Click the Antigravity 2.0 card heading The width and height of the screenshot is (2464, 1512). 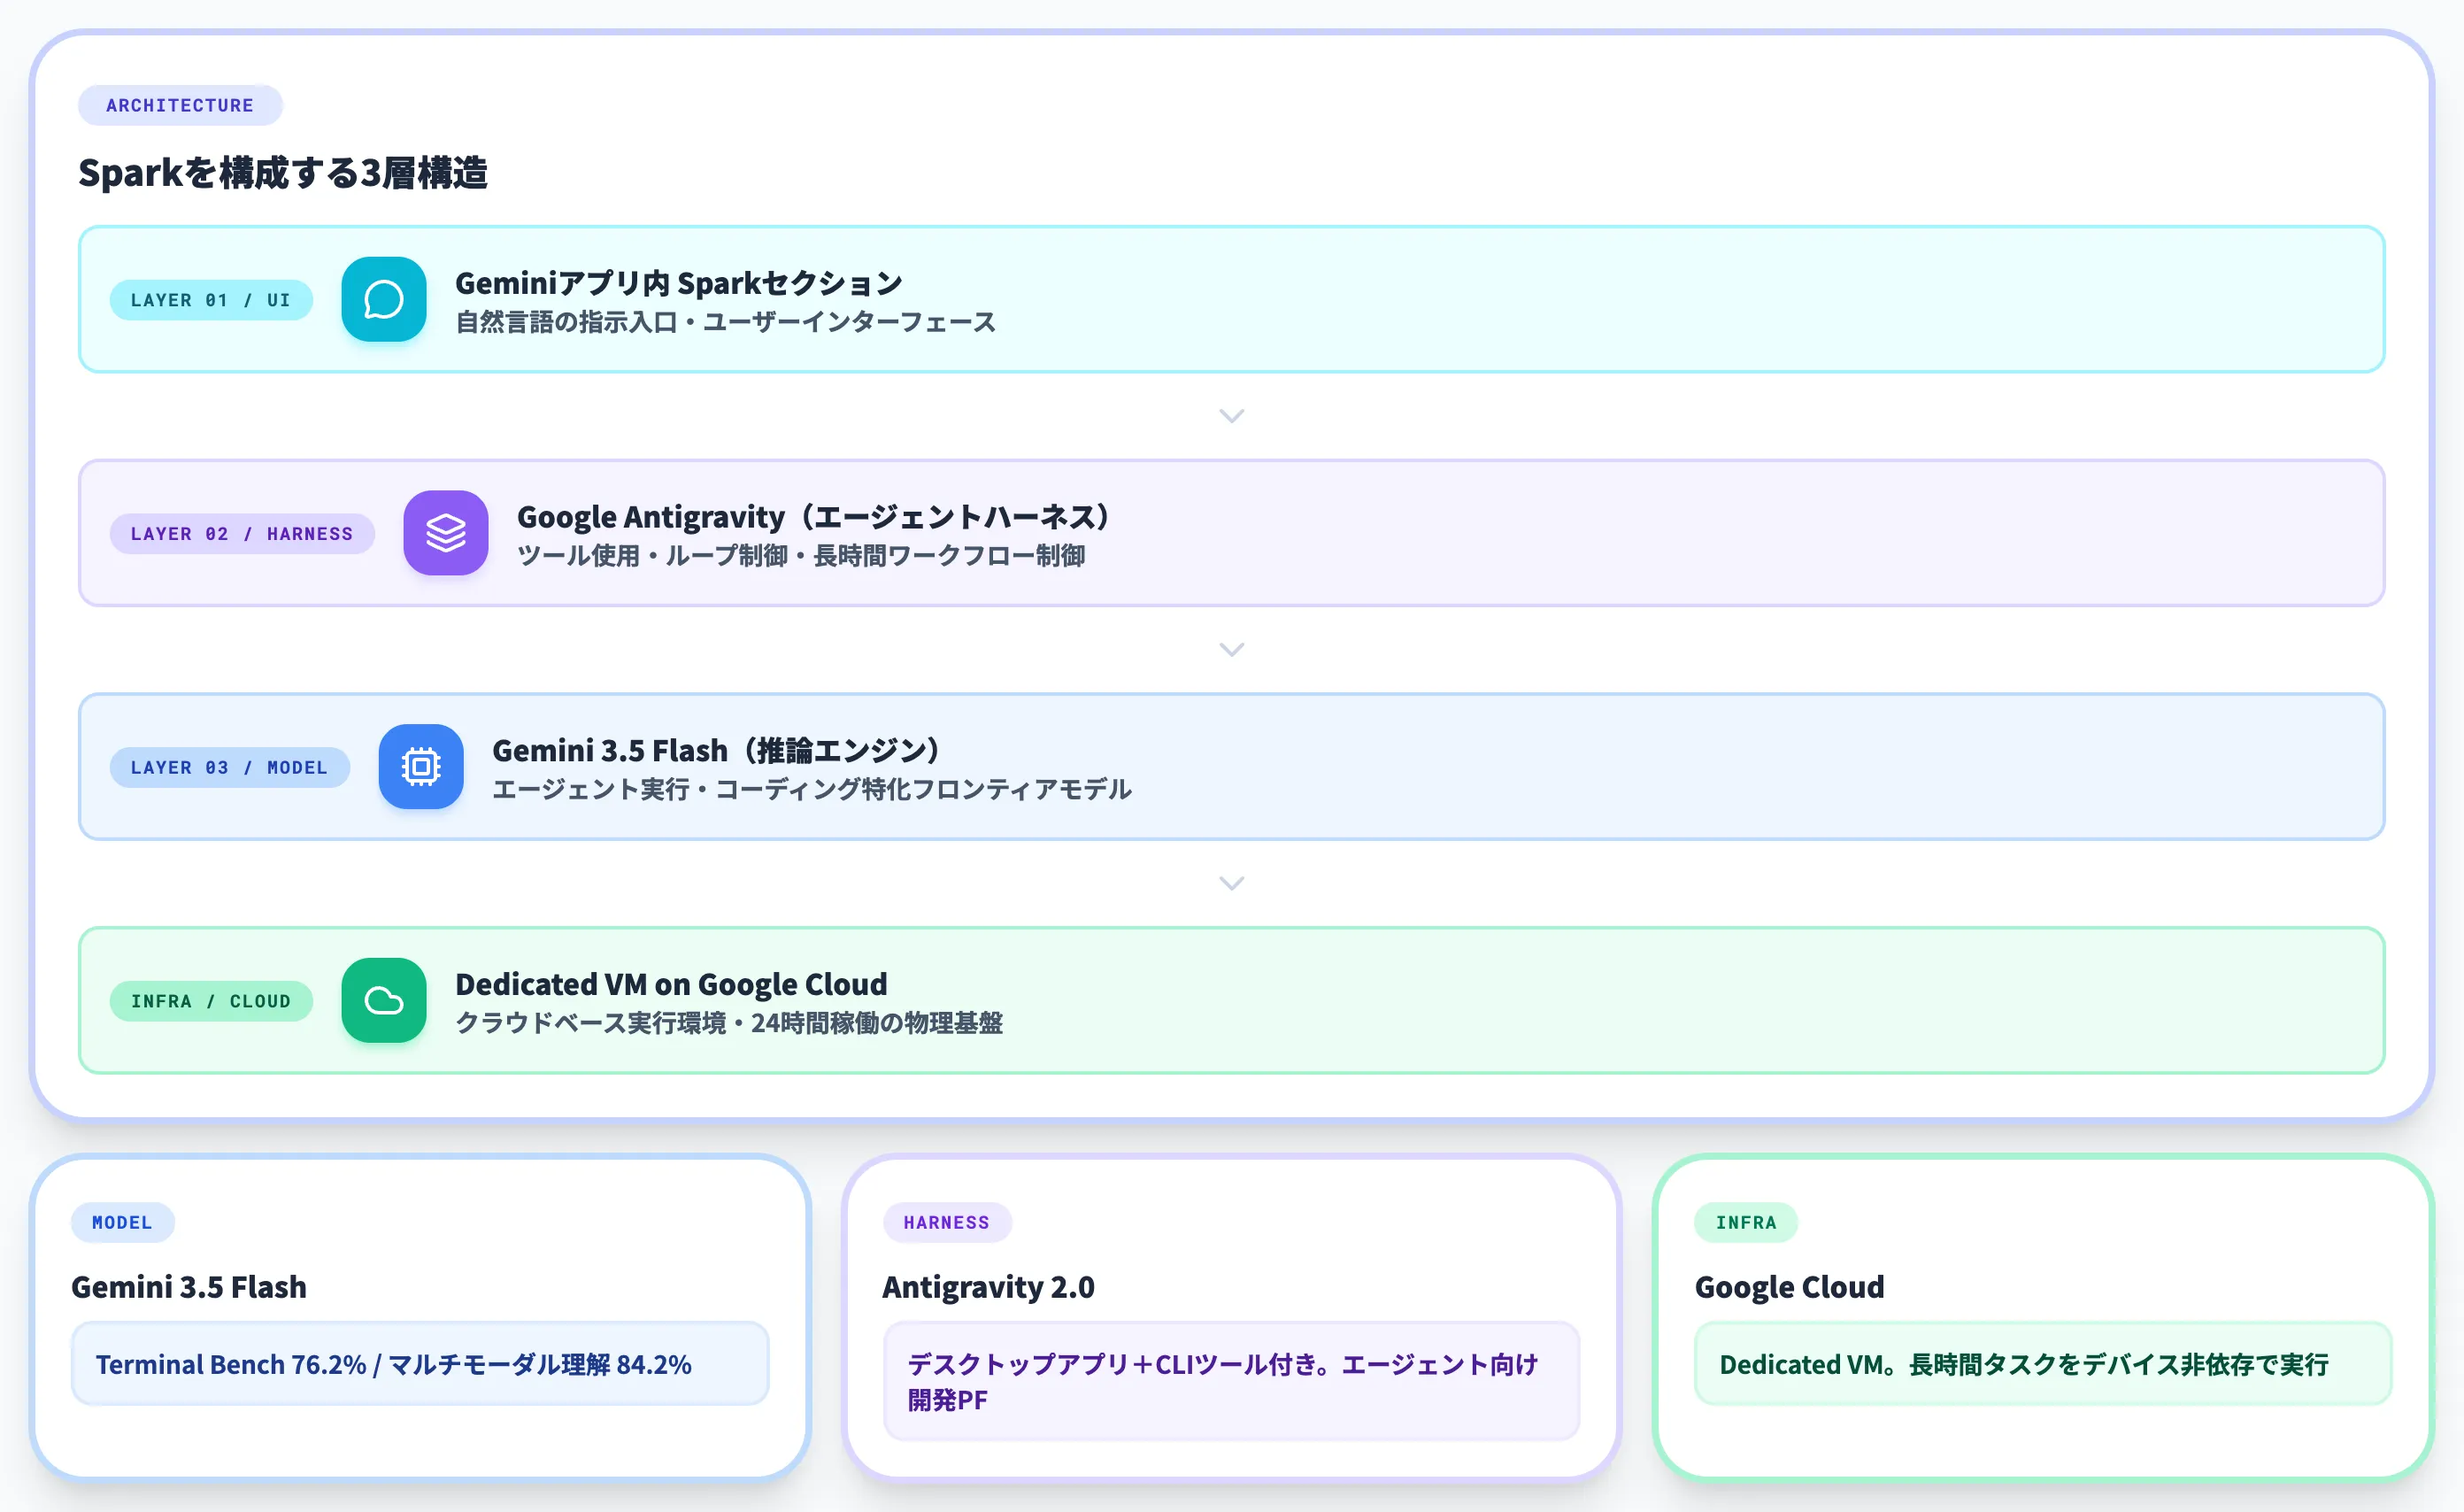tap(989, 1287)
